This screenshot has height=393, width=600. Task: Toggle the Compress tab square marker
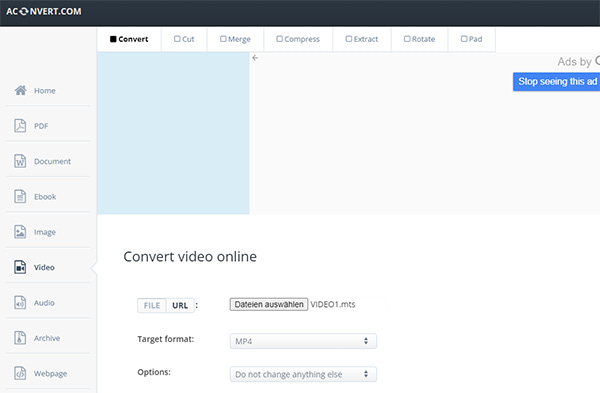pyautogui.click(x=280, y=39)
